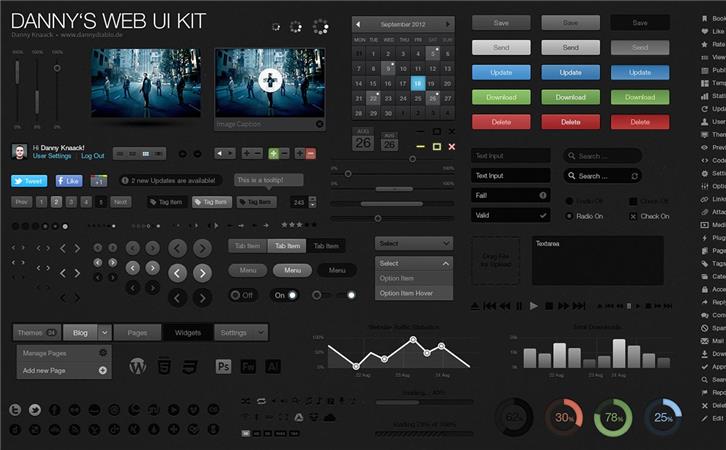Screen dimensions: 726x450
Task: Switch to the Widgets tab
Action: click(187, 332)
